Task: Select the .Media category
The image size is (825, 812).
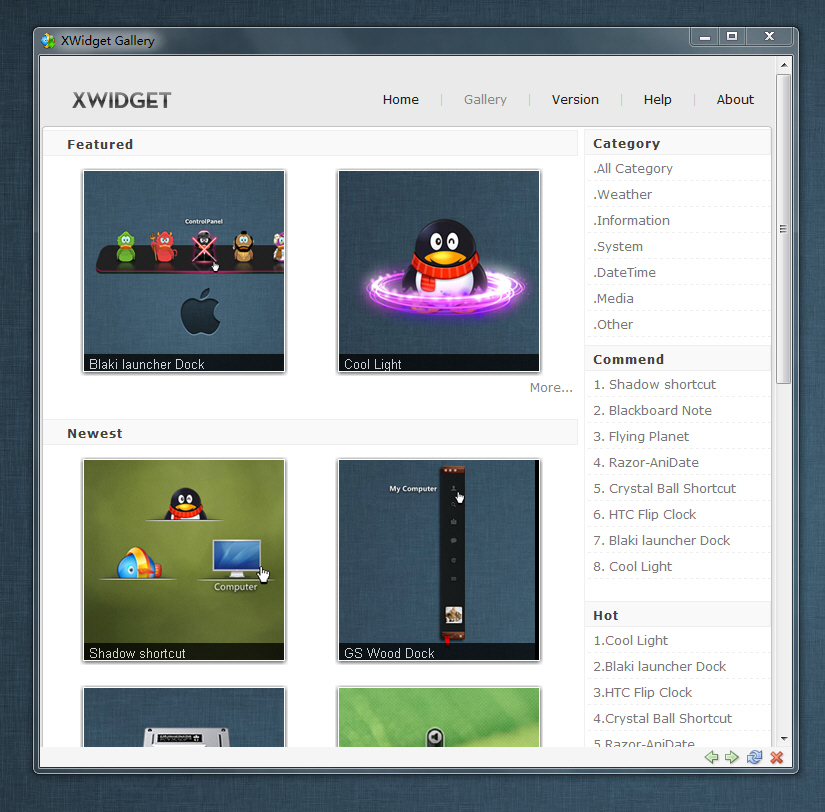Action: tap(613, 298)
